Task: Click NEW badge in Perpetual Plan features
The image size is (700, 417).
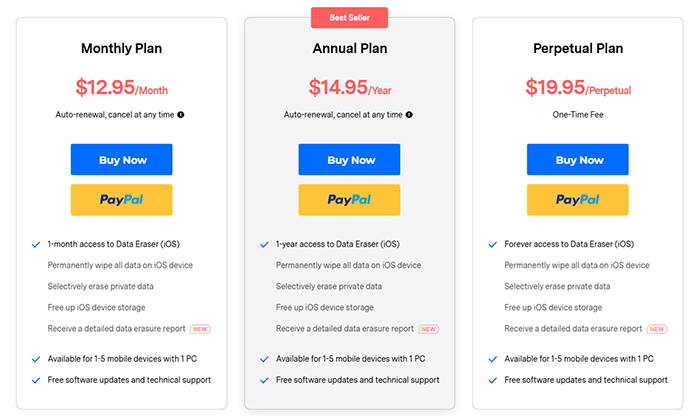Action: click(657, 329)
